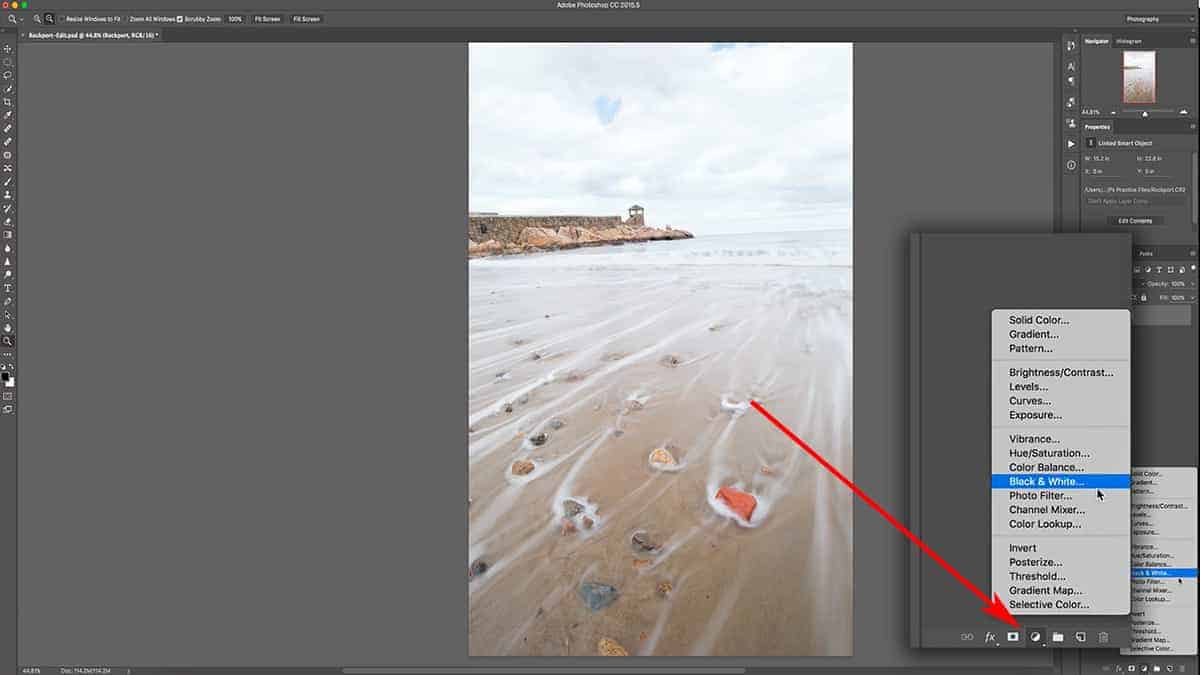The image size is (1200, 675).
Task: Select the Gradient tool
Action: click(8, 234)
